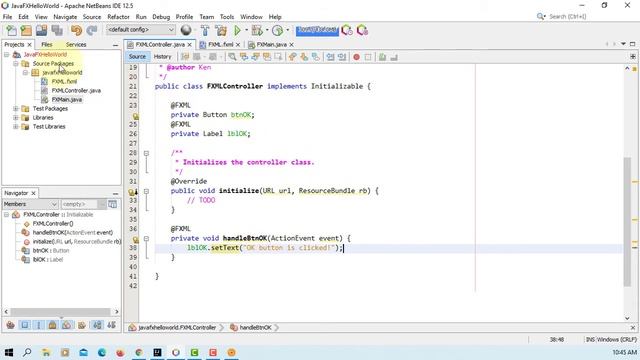640x360 pixels.
Task: Expand the Test Packages node
Action: (16, 109)
